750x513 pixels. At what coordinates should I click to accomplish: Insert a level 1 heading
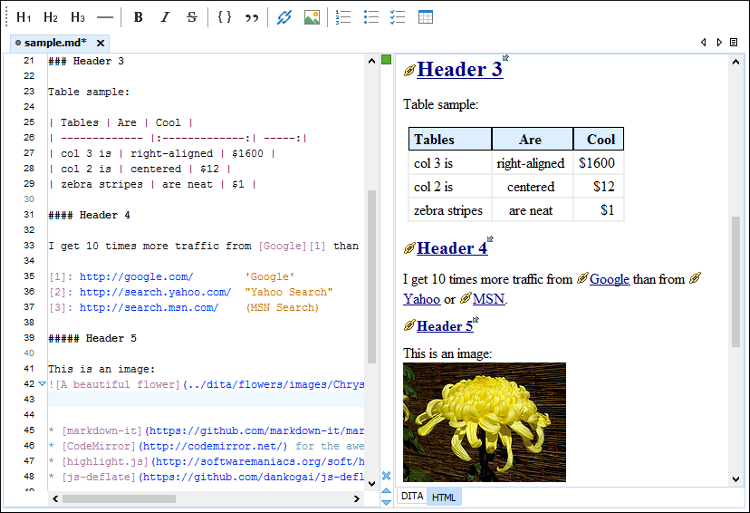(24, 17)
